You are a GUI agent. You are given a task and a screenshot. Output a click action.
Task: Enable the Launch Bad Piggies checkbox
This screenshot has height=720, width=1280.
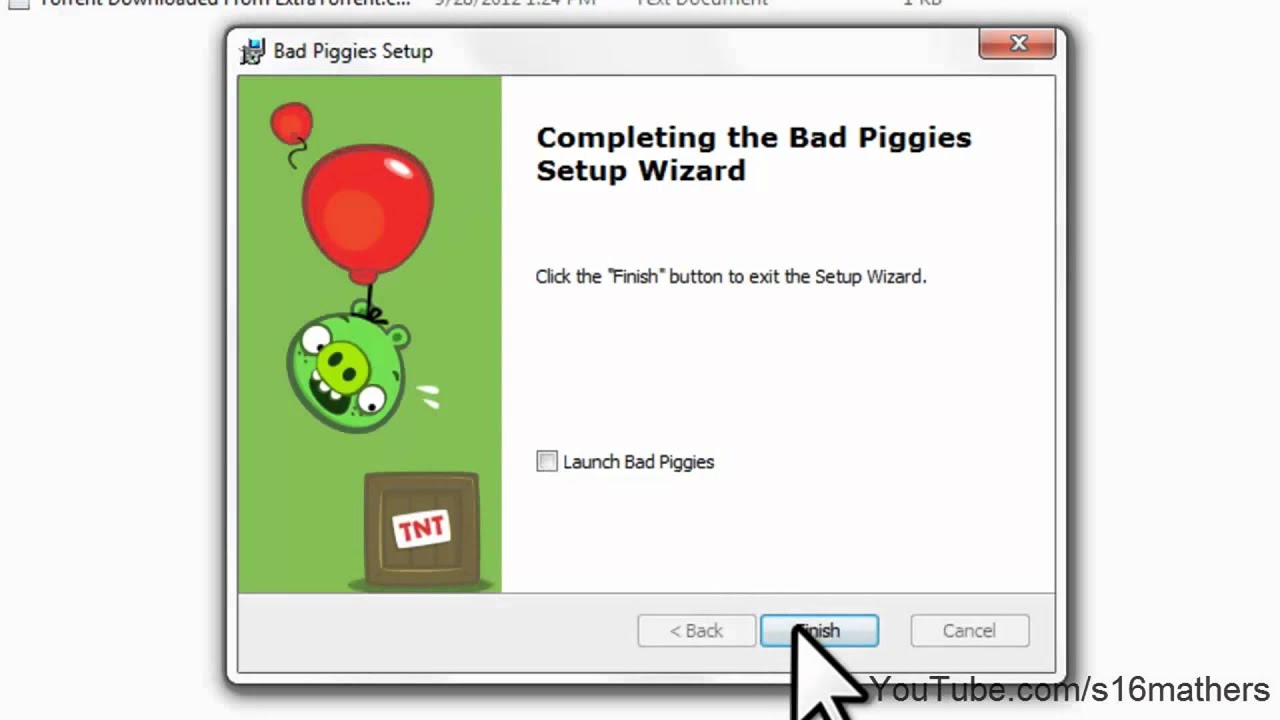pos(547,461)
